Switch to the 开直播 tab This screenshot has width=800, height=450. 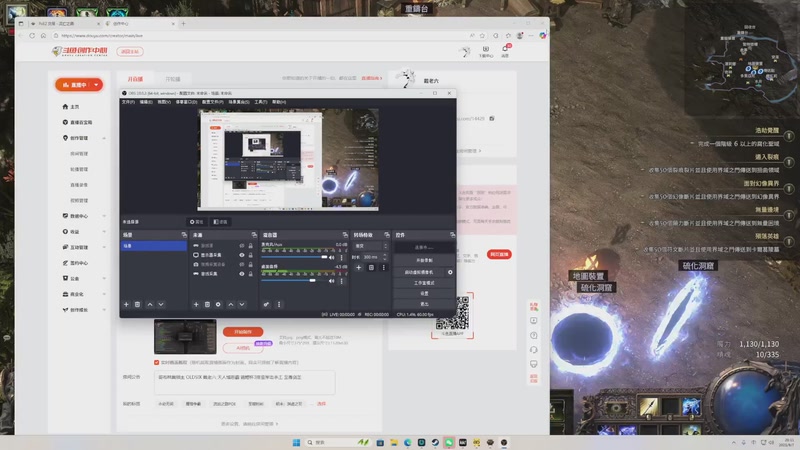pyautogui.click(x=135, y=79)
